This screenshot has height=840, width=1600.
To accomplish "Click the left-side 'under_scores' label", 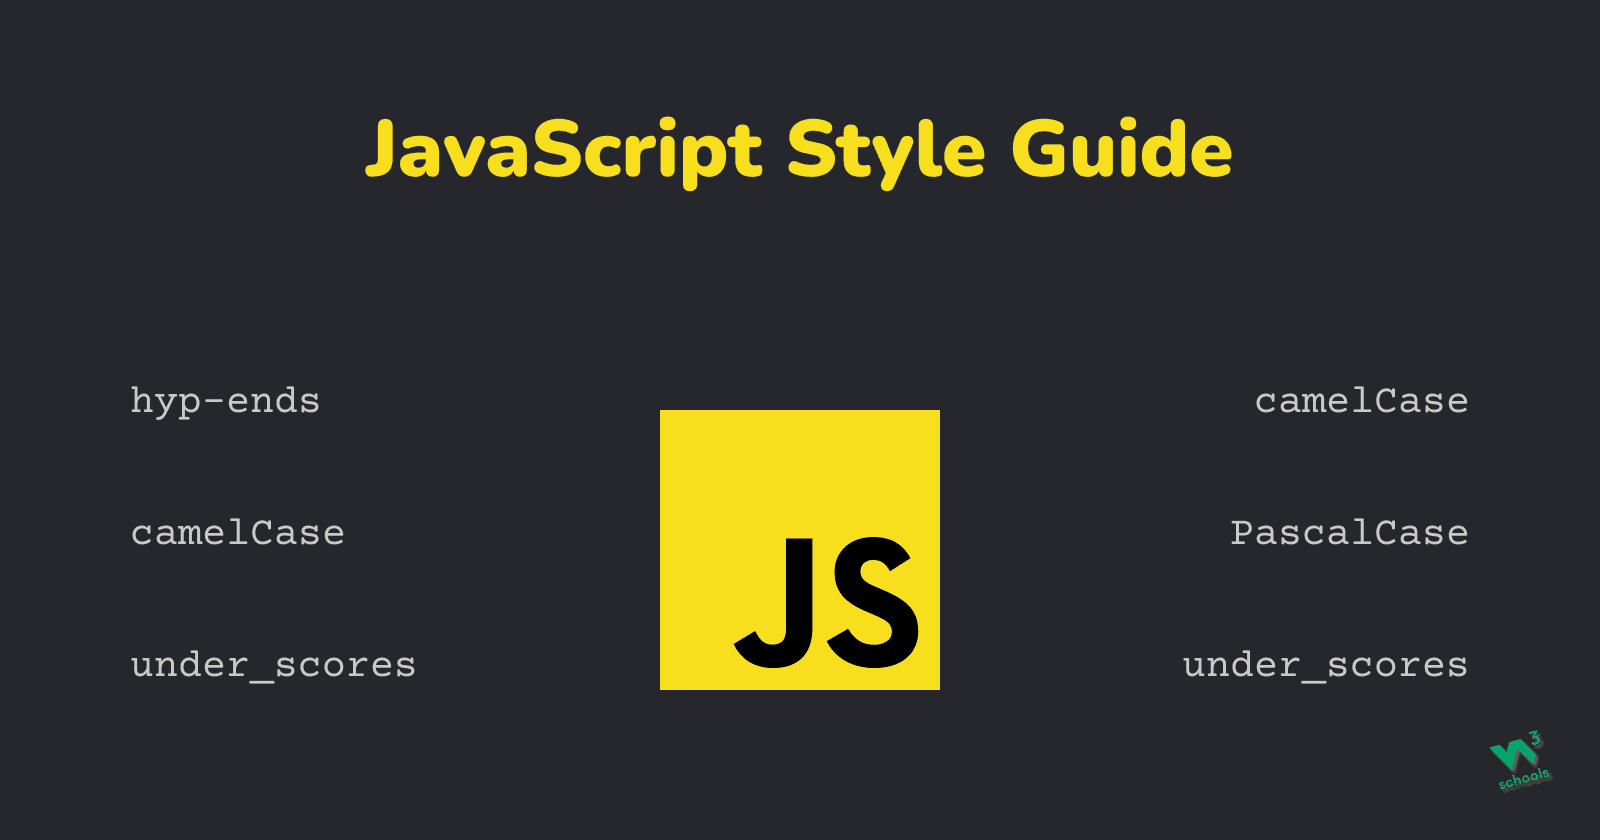I will (273, 665).
